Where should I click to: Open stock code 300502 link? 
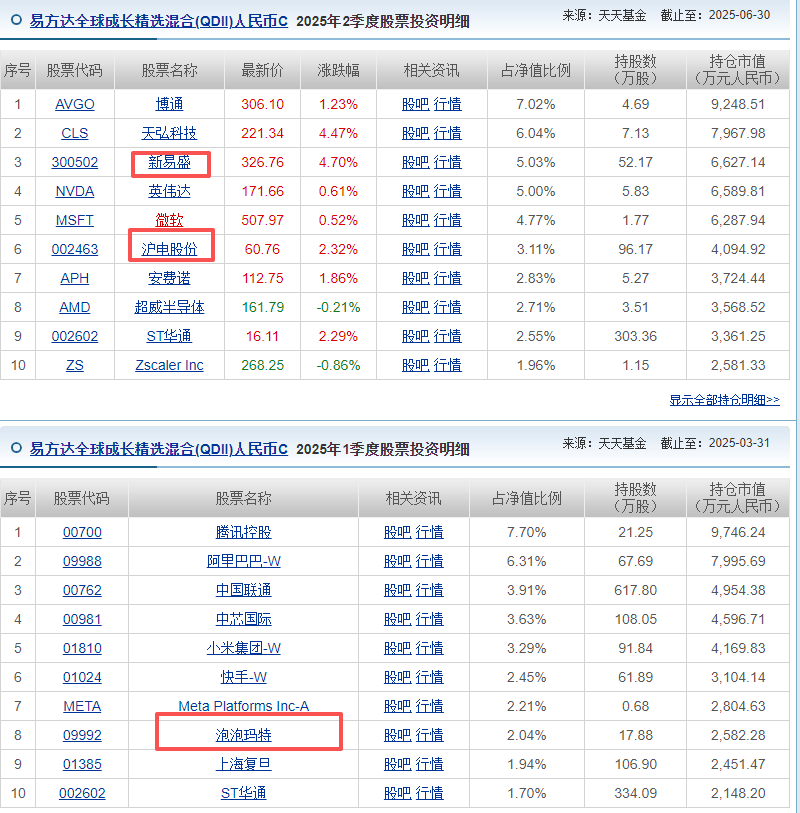(75, 162)
